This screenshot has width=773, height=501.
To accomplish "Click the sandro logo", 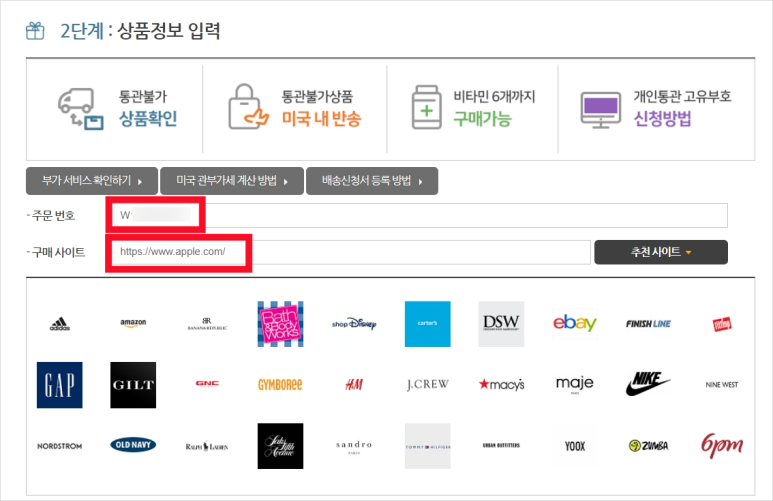I will pyautogui.click(x=354, y=446).
